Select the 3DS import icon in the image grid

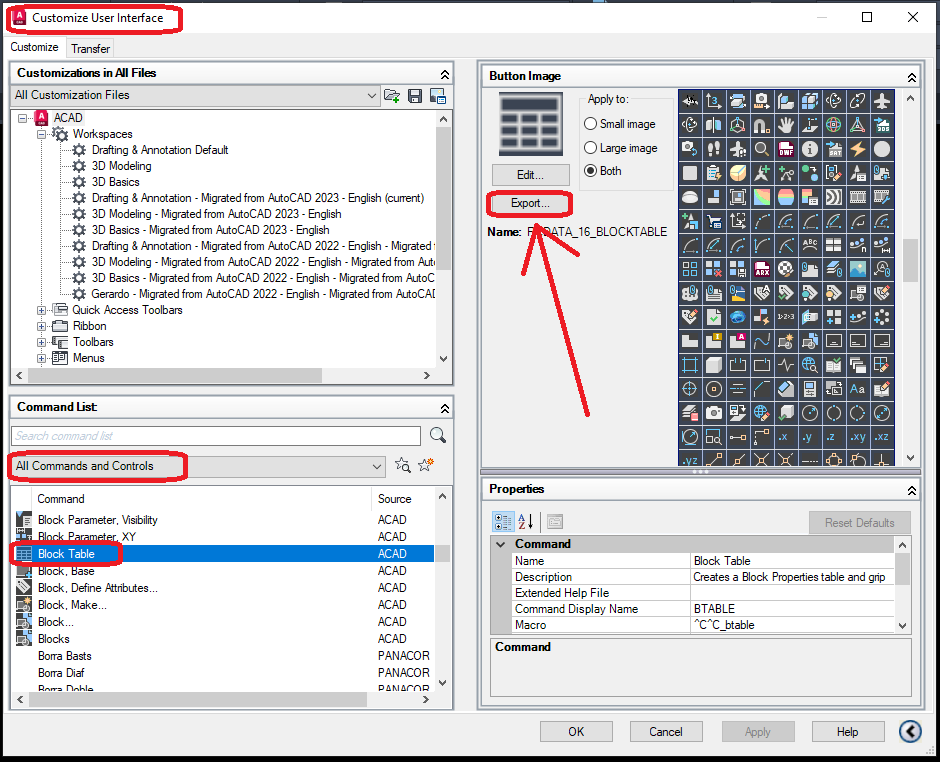pos(882,125)
